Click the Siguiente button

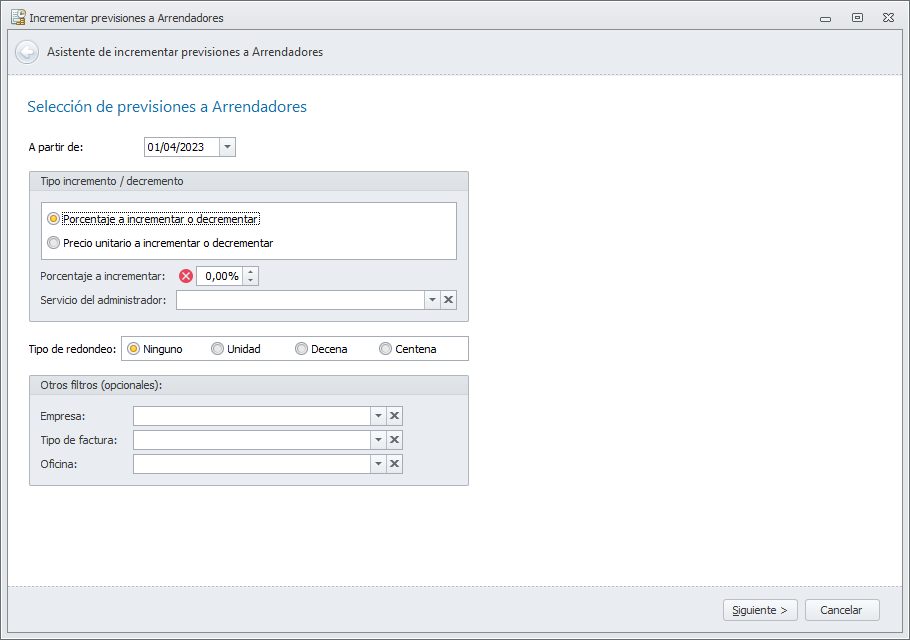(760, 610)
